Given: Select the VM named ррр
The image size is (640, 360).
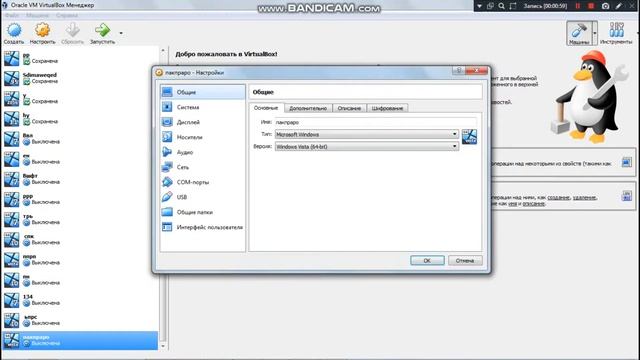Looking at the screenshot, I should pos(80,199).
